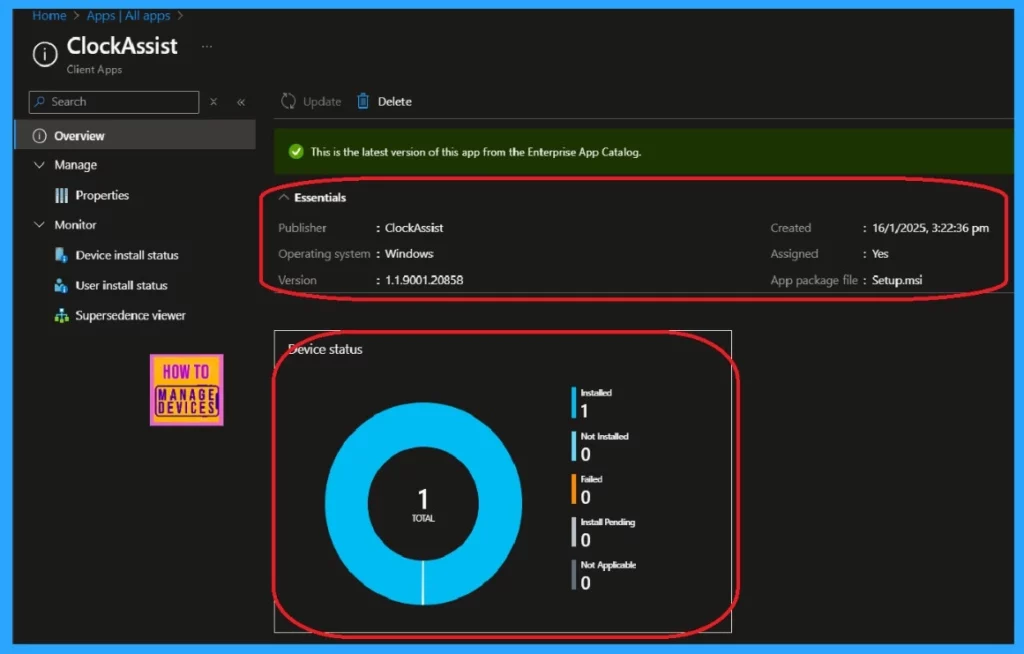The width and height of the screenshot is (1024, 654).
Task: Click the Not Installed legend entry
Action: click(x=600, y=446)
